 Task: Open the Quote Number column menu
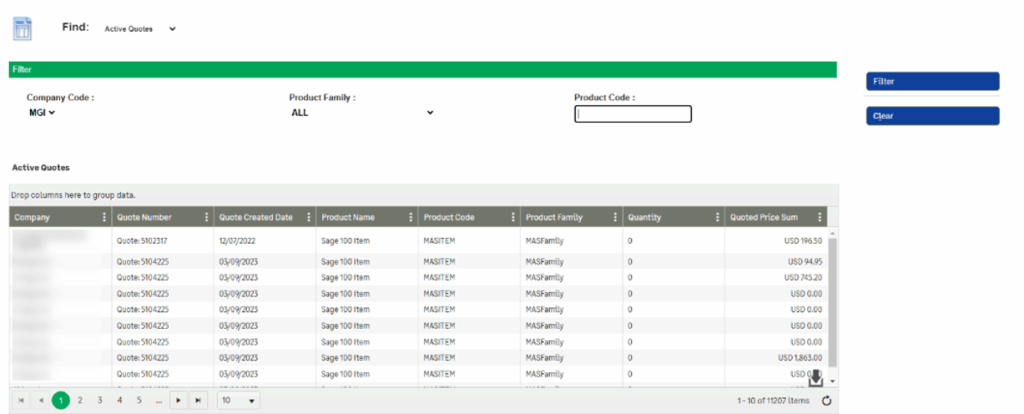click(x=207, y=217)
